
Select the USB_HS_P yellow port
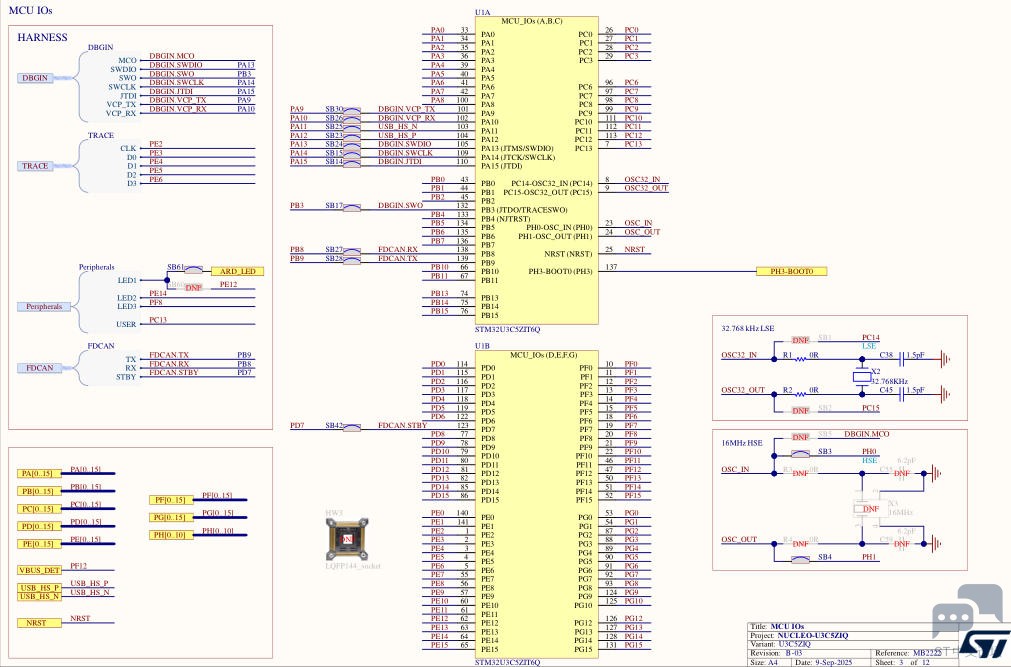[39, 588]
